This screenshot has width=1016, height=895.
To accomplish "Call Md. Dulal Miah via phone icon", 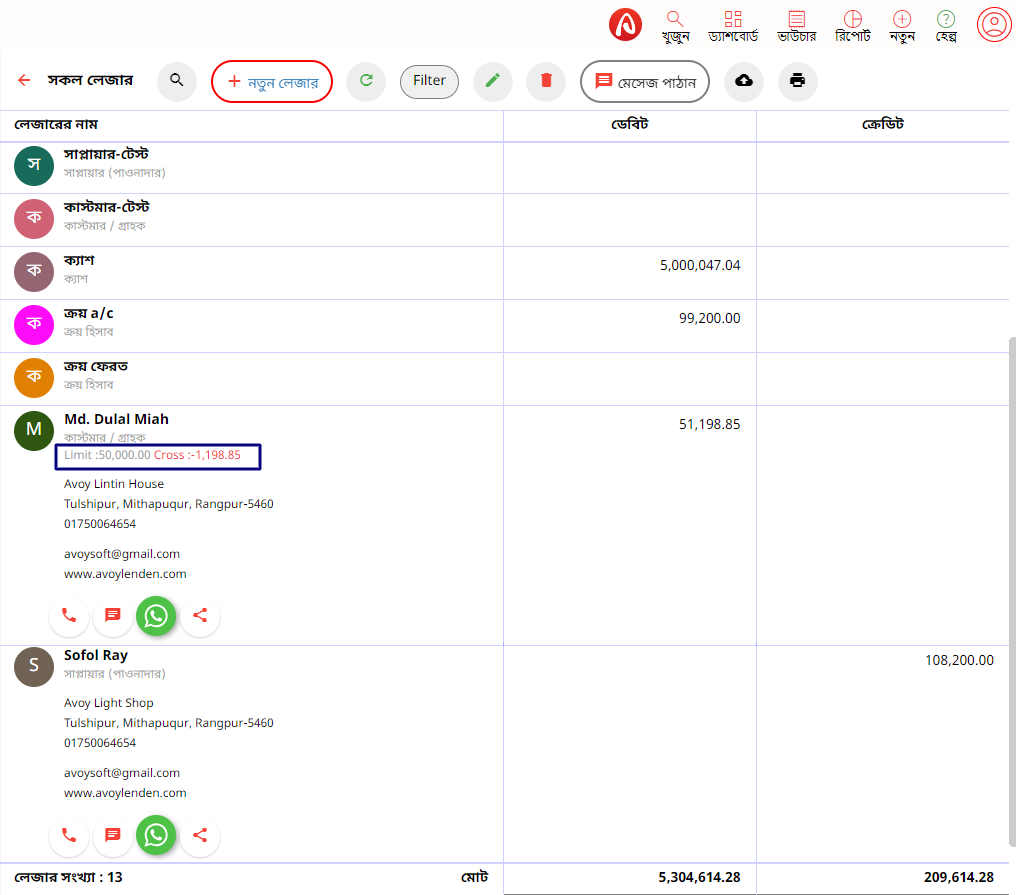I will (69, 616).
